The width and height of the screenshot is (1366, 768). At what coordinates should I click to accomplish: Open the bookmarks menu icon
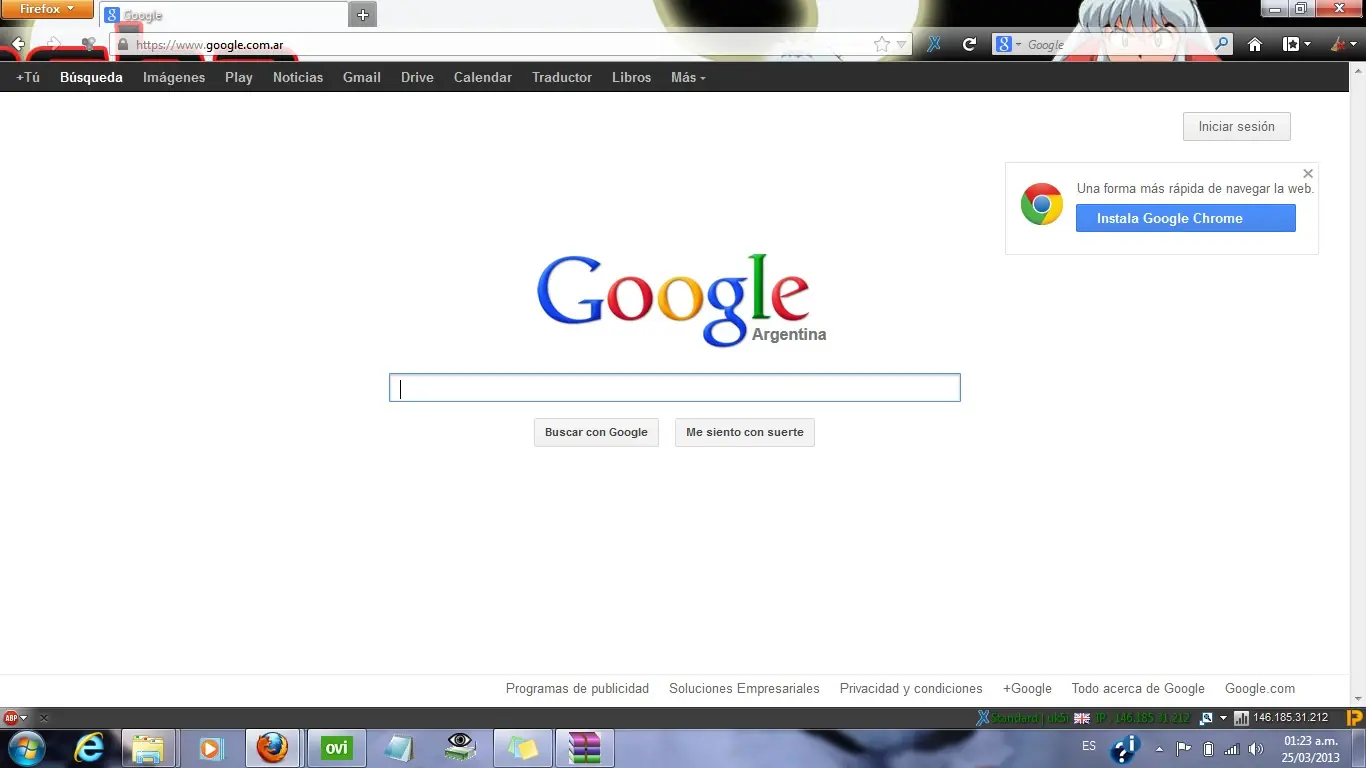click(x=1291, y=44)
